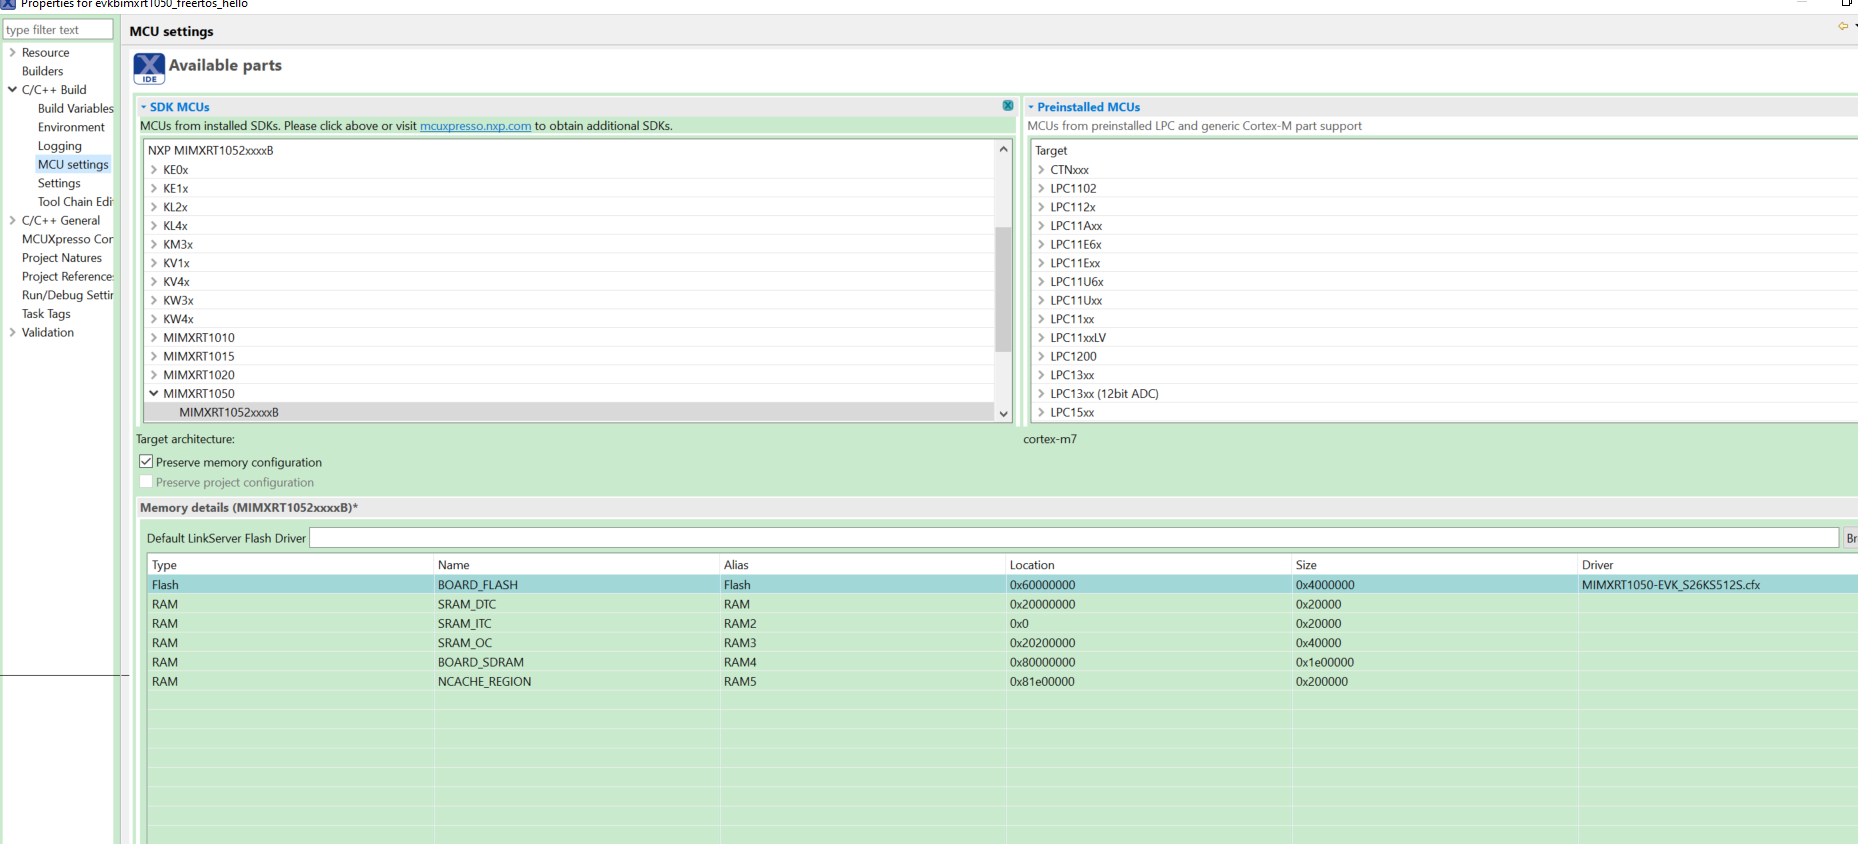Select Task Tags in the tree

pos(46,314)
